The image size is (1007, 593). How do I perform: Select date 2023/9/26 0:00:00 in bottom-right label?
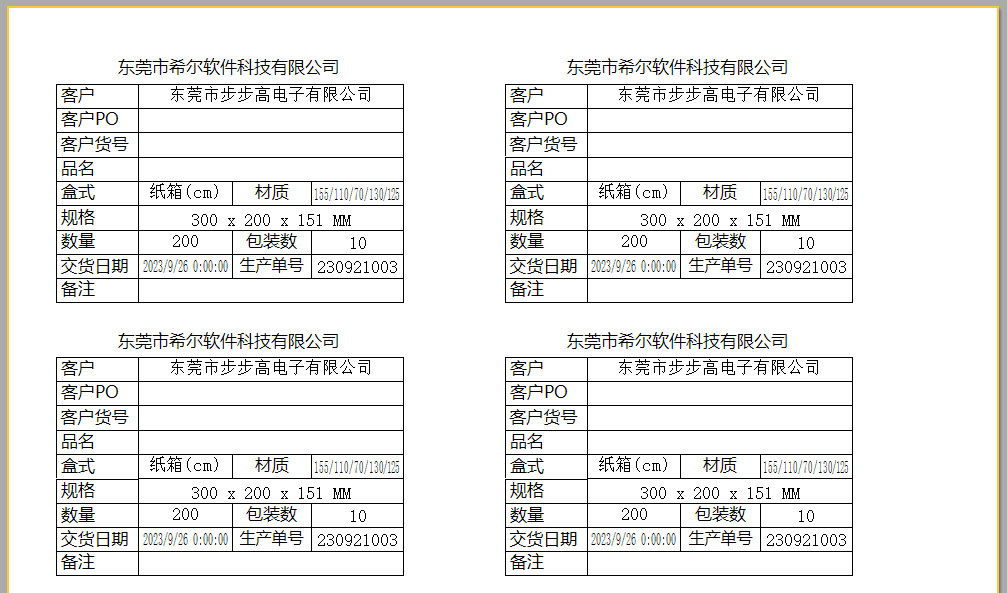tap(634, 540)
